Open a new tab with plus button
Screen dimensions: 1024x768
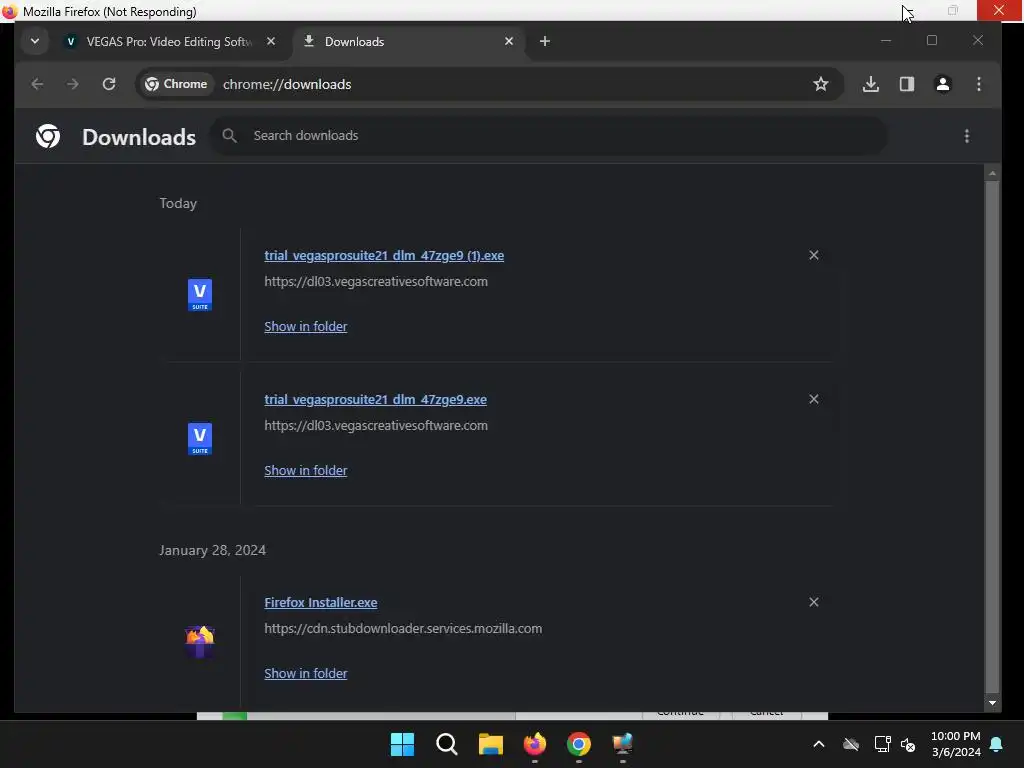tap(545, 41)
